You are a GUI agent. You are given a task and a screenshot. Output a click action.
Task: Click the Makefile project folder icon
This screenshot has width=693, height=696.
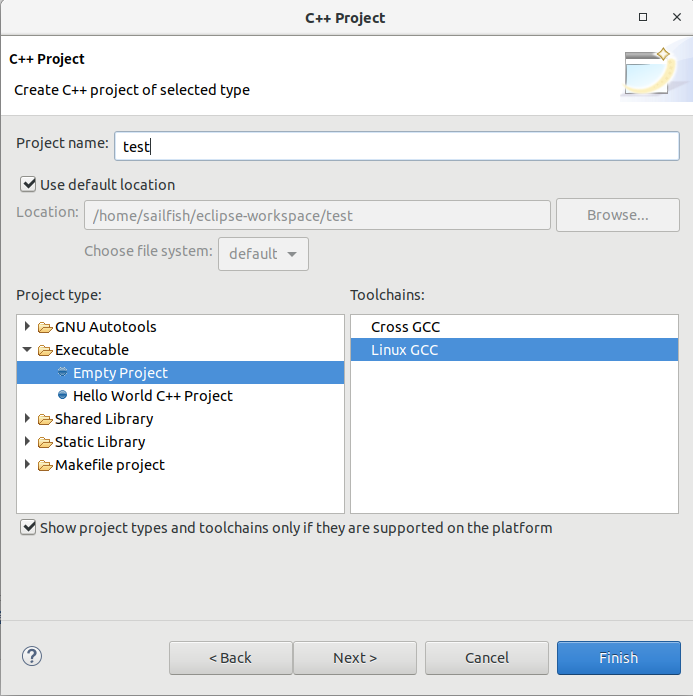(x=45, y=465)
